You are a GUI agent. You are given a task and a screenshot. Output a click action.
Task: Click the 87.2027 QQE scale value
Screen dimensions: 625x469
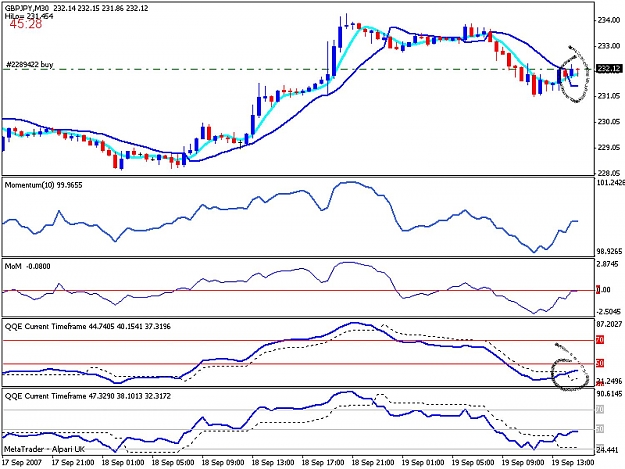609,324
